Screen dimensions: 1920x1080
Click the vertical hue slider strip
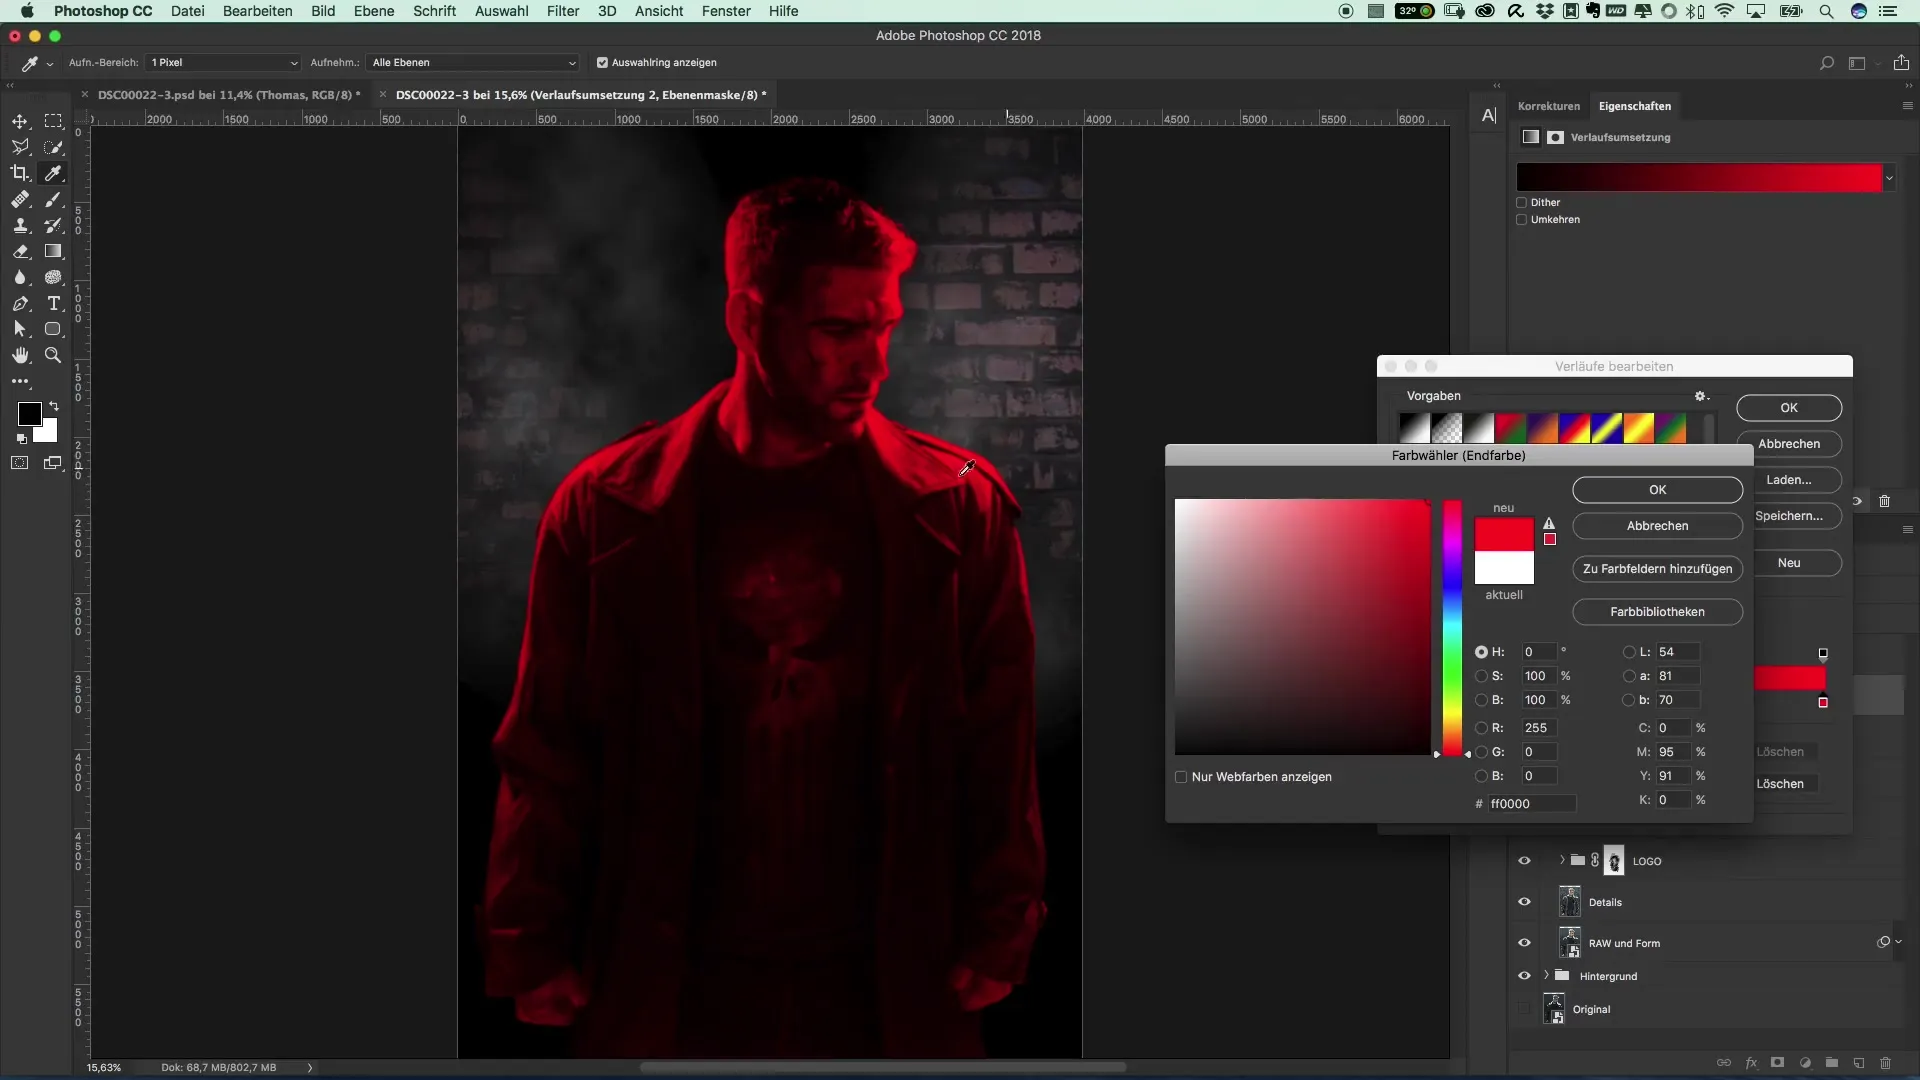(x=1452, y=627)
